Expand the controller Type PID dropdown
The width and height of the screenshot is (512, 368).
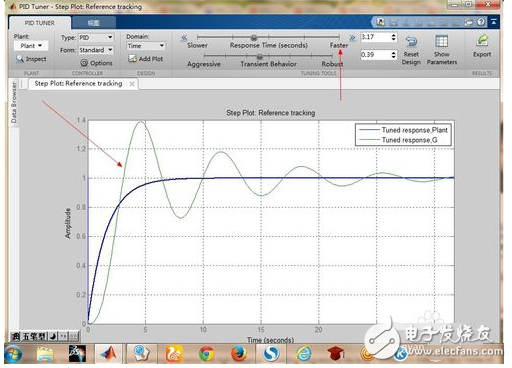click(96, 37)
